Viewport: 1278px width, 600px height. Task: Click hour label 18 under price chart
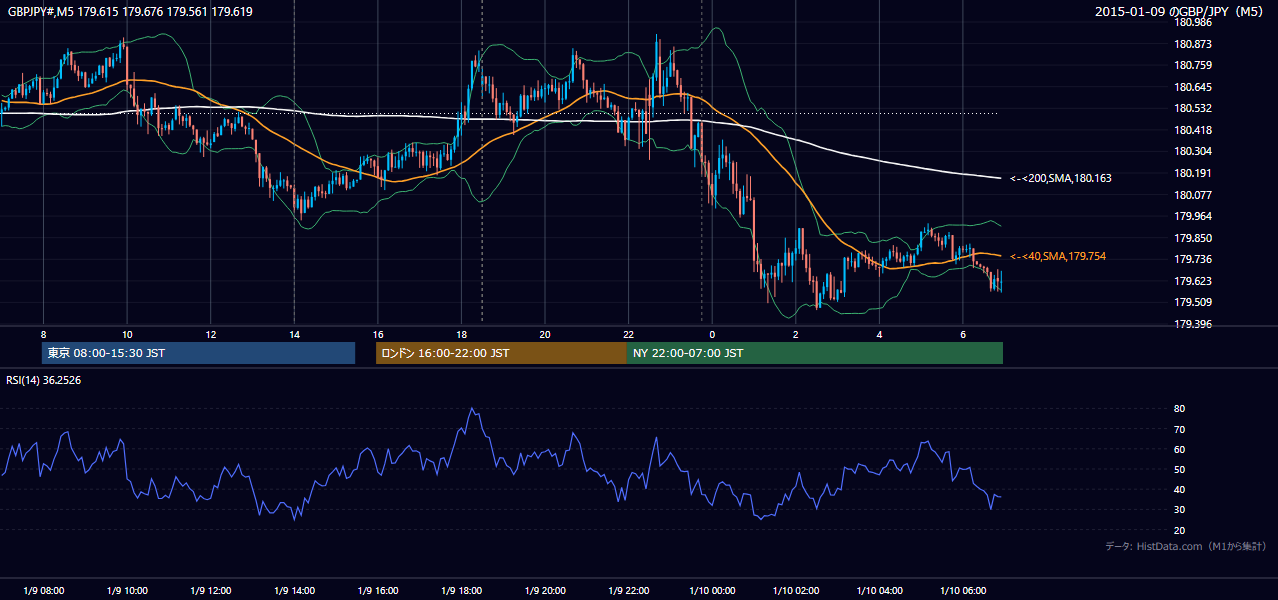pos(461,334)
